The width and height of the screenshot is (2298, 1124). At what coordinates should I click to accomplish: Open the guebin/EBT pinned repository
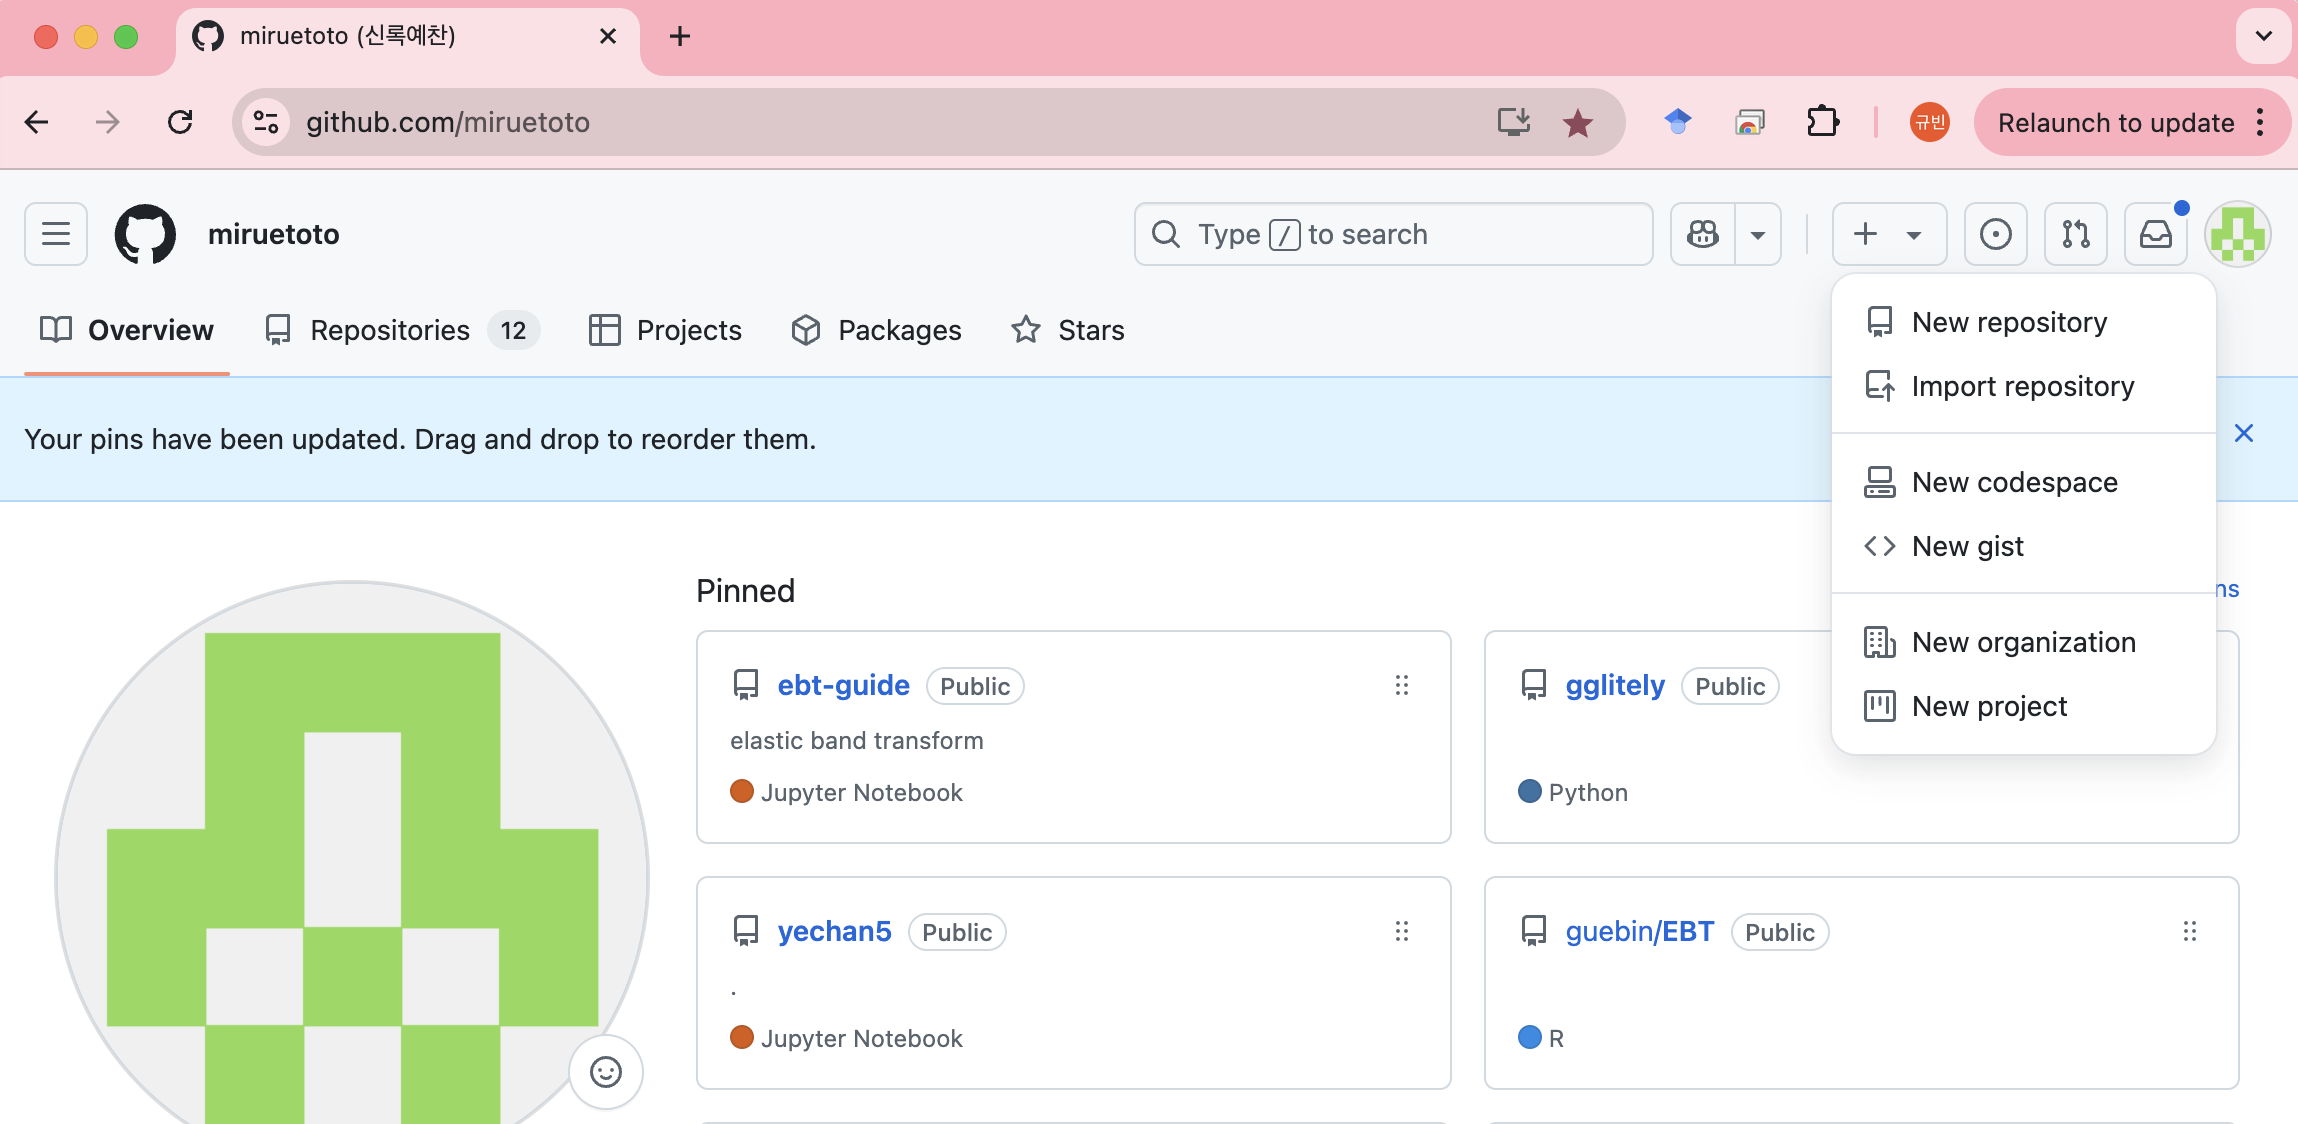tap(1639, 932)
